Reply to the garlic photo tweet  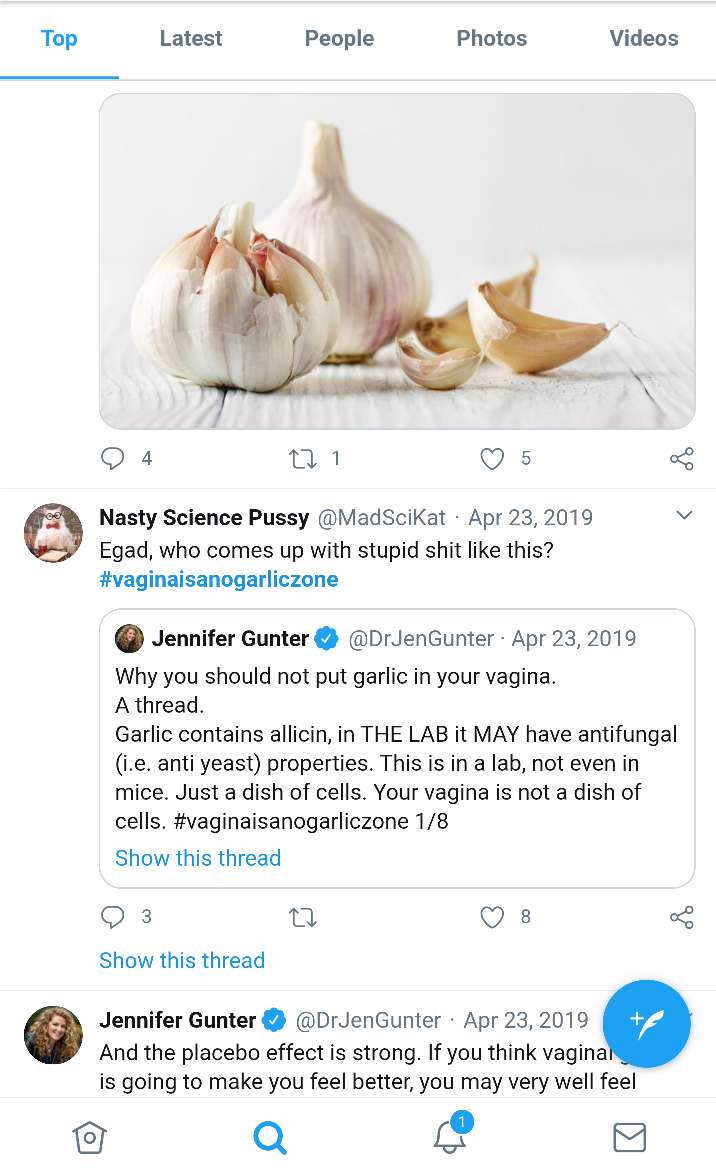point(113,459)
